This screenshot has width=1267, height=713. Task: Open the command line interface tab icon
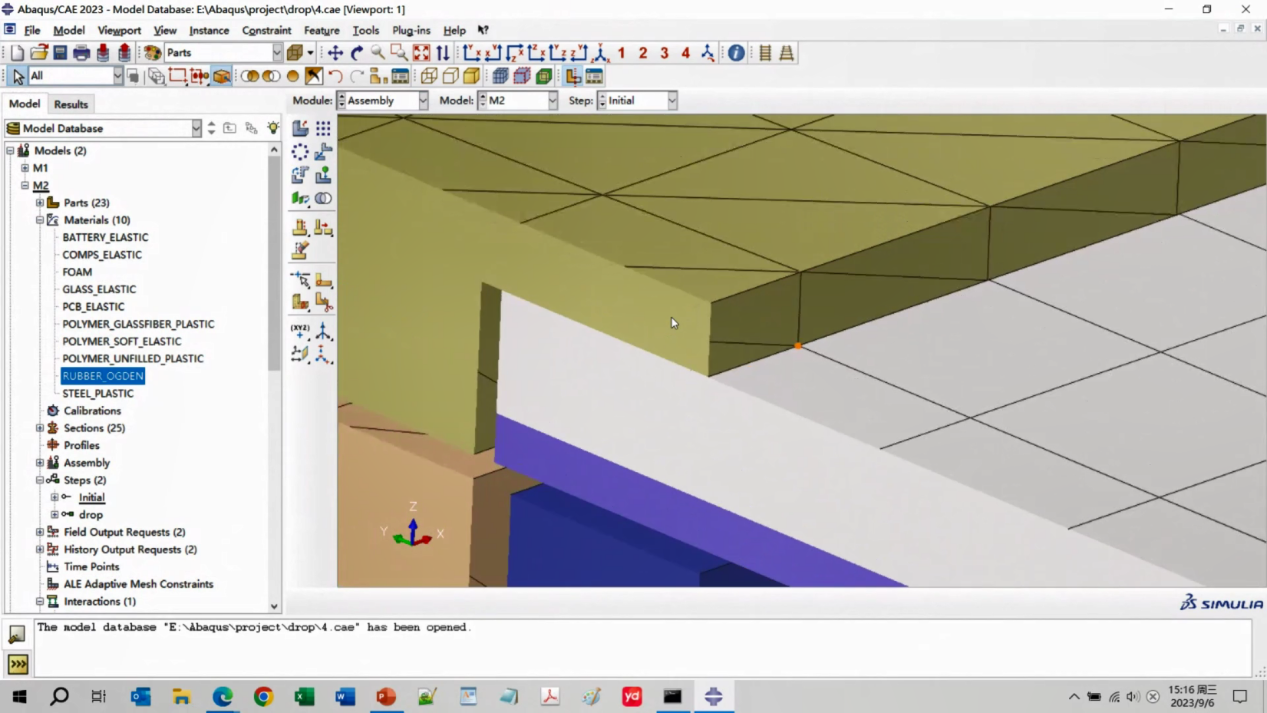(x=18, y=664)
